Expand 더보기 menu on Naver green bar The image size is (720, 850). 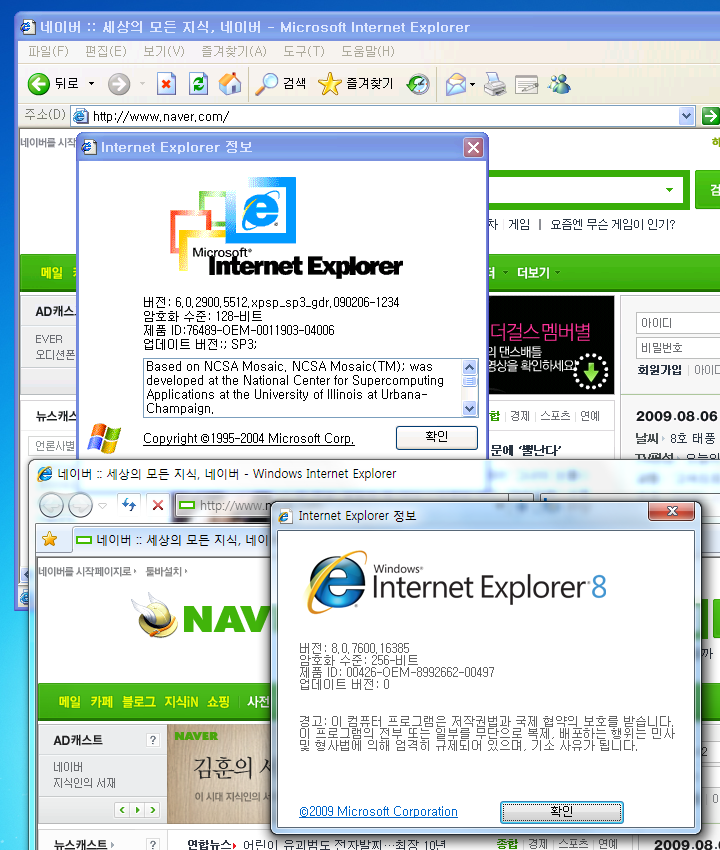tap(538, 272)
